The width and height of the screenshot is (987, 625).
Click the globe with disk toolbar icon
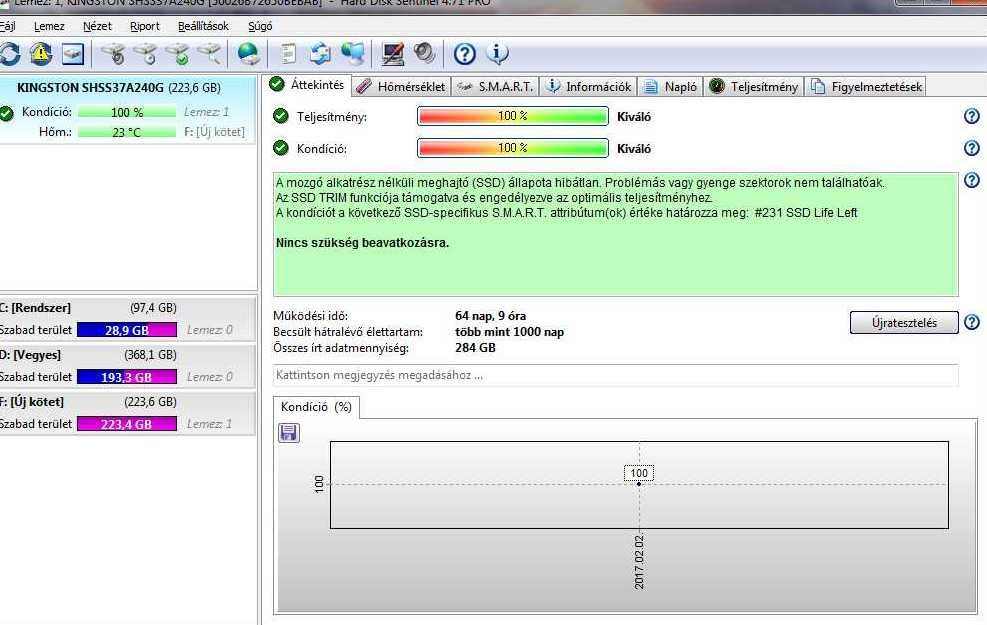(x=249, y=54)
